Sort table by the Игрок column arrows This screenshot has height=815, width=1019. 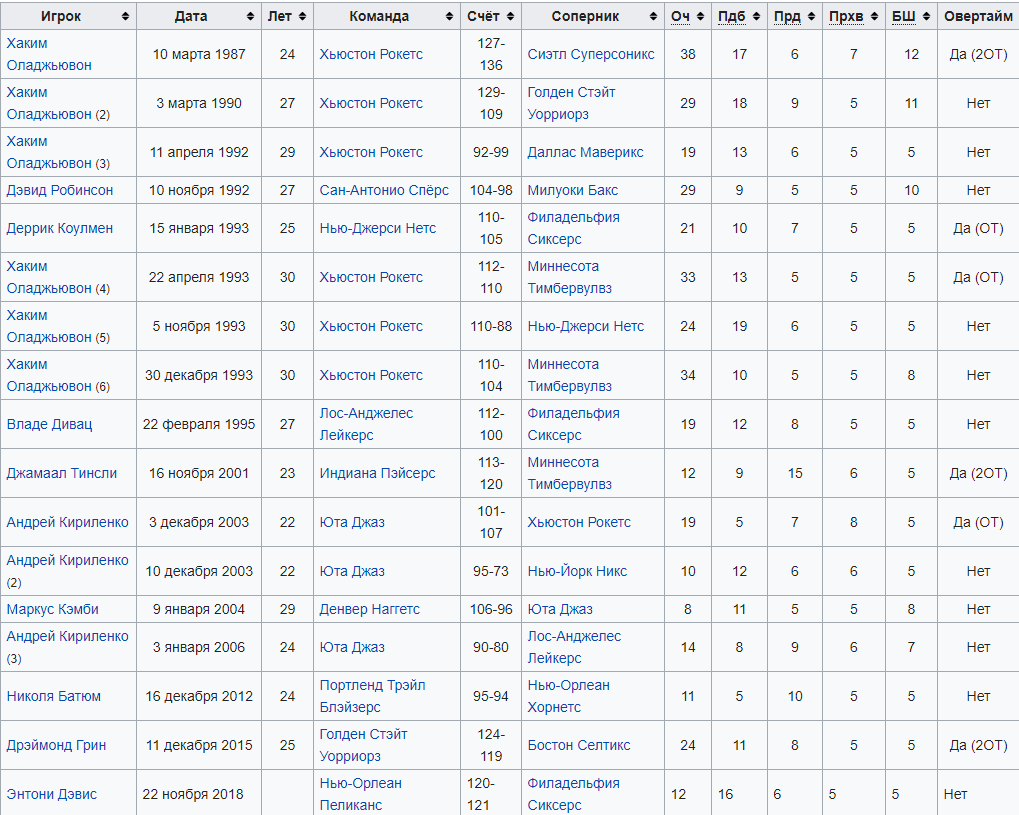coord(125,17)
